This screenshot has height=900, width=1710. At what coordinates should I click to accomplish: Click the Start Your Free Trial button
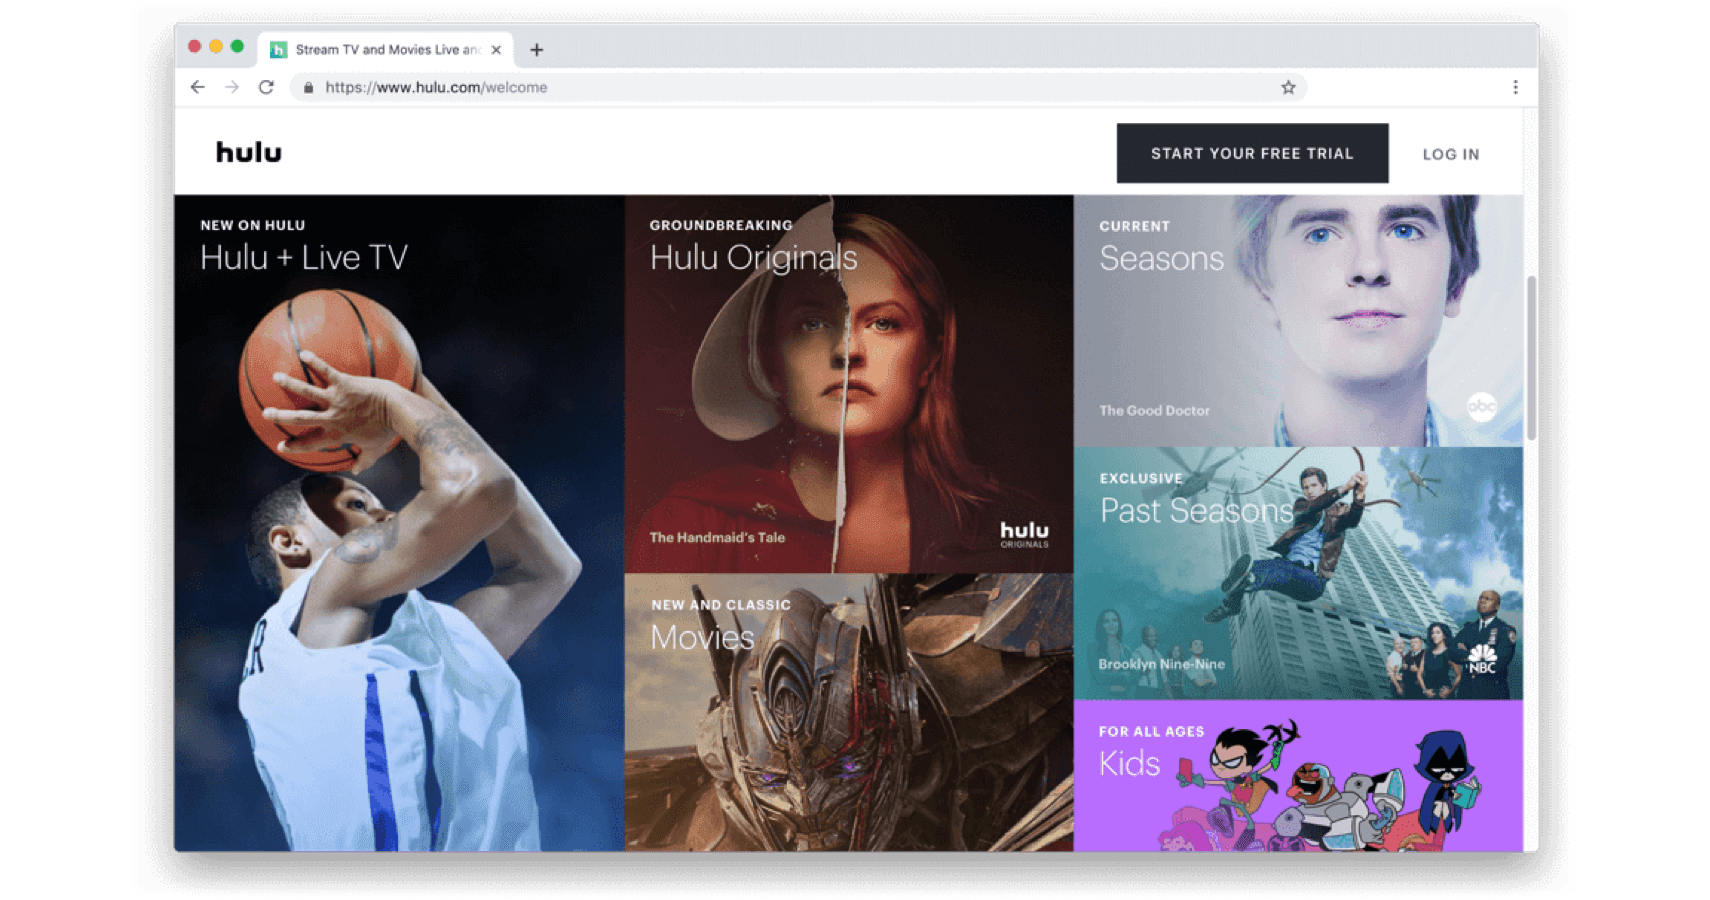click(x=1252, y=153)
